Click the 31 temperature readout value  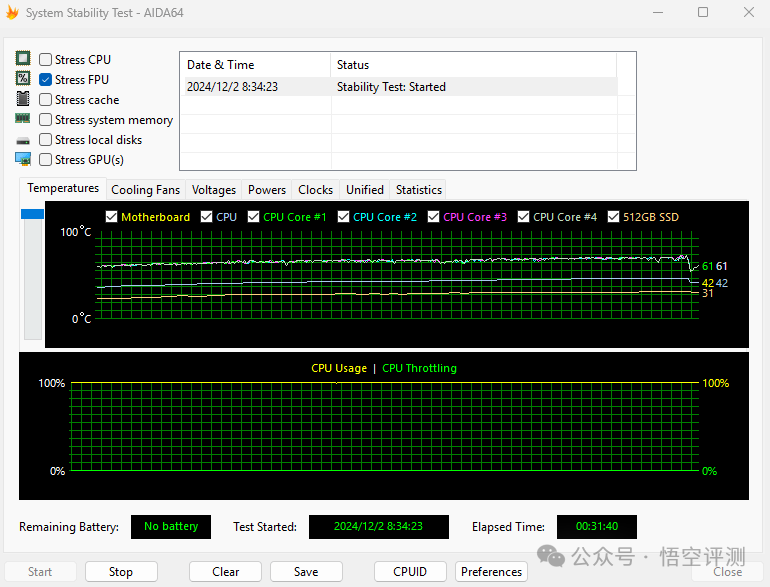coord(708,293)
